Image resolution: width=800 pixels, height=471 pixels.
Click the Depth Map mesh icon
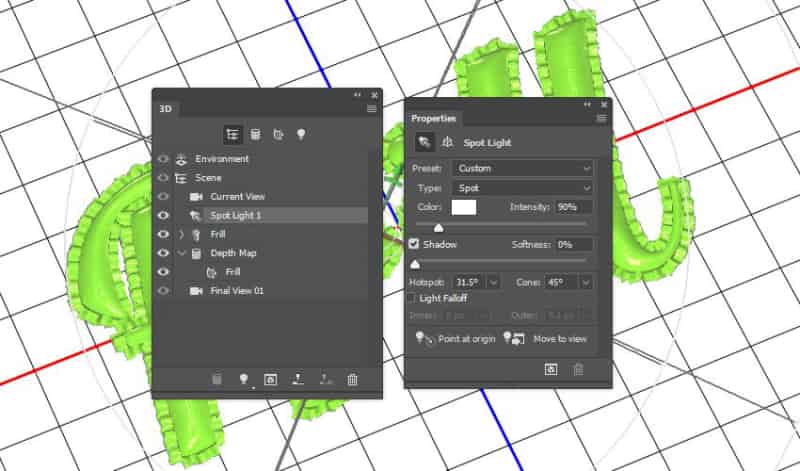(x=196, y=253)
